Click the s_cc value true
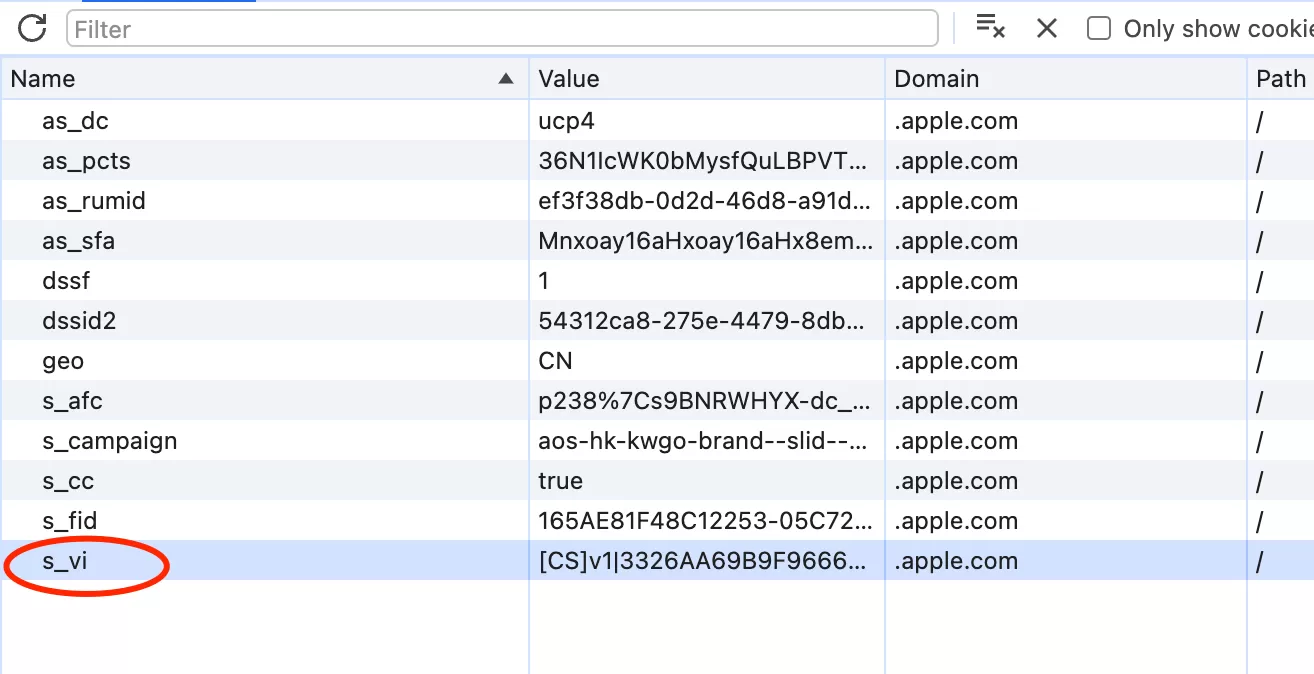Image resolution: width=1314 pixels, height=674 pixels. 560,481
